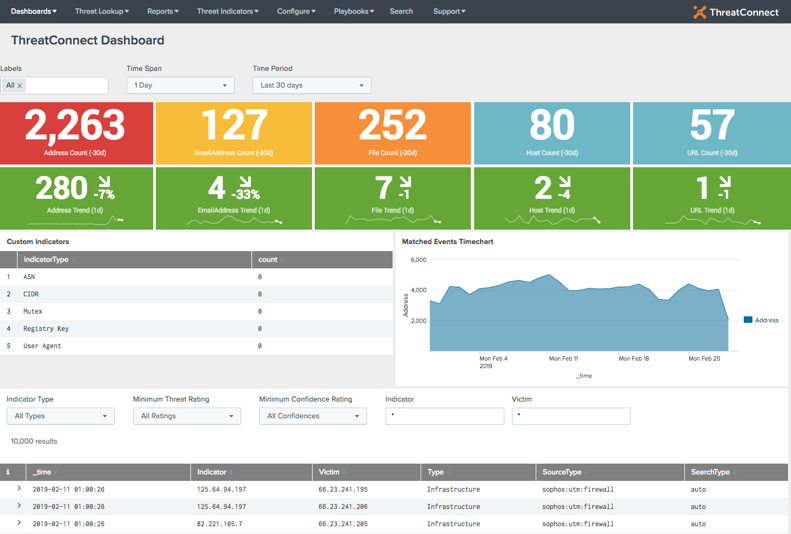Sort Custom Indicators by count column
791x534 pixels.
coord(322,259)
